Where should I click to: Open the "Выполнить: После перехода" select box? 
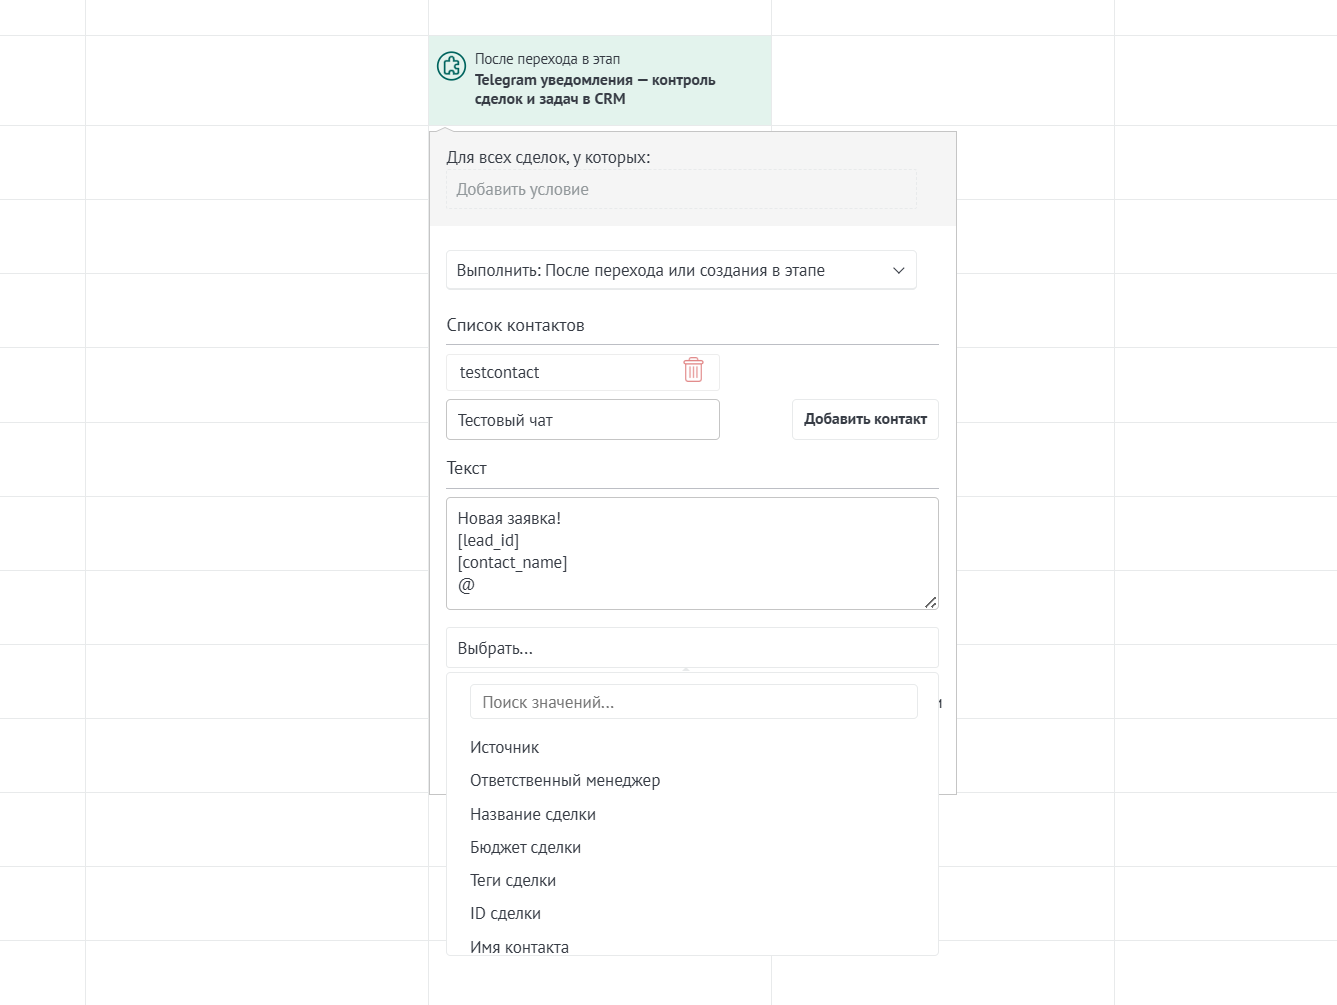coord(681,270)
